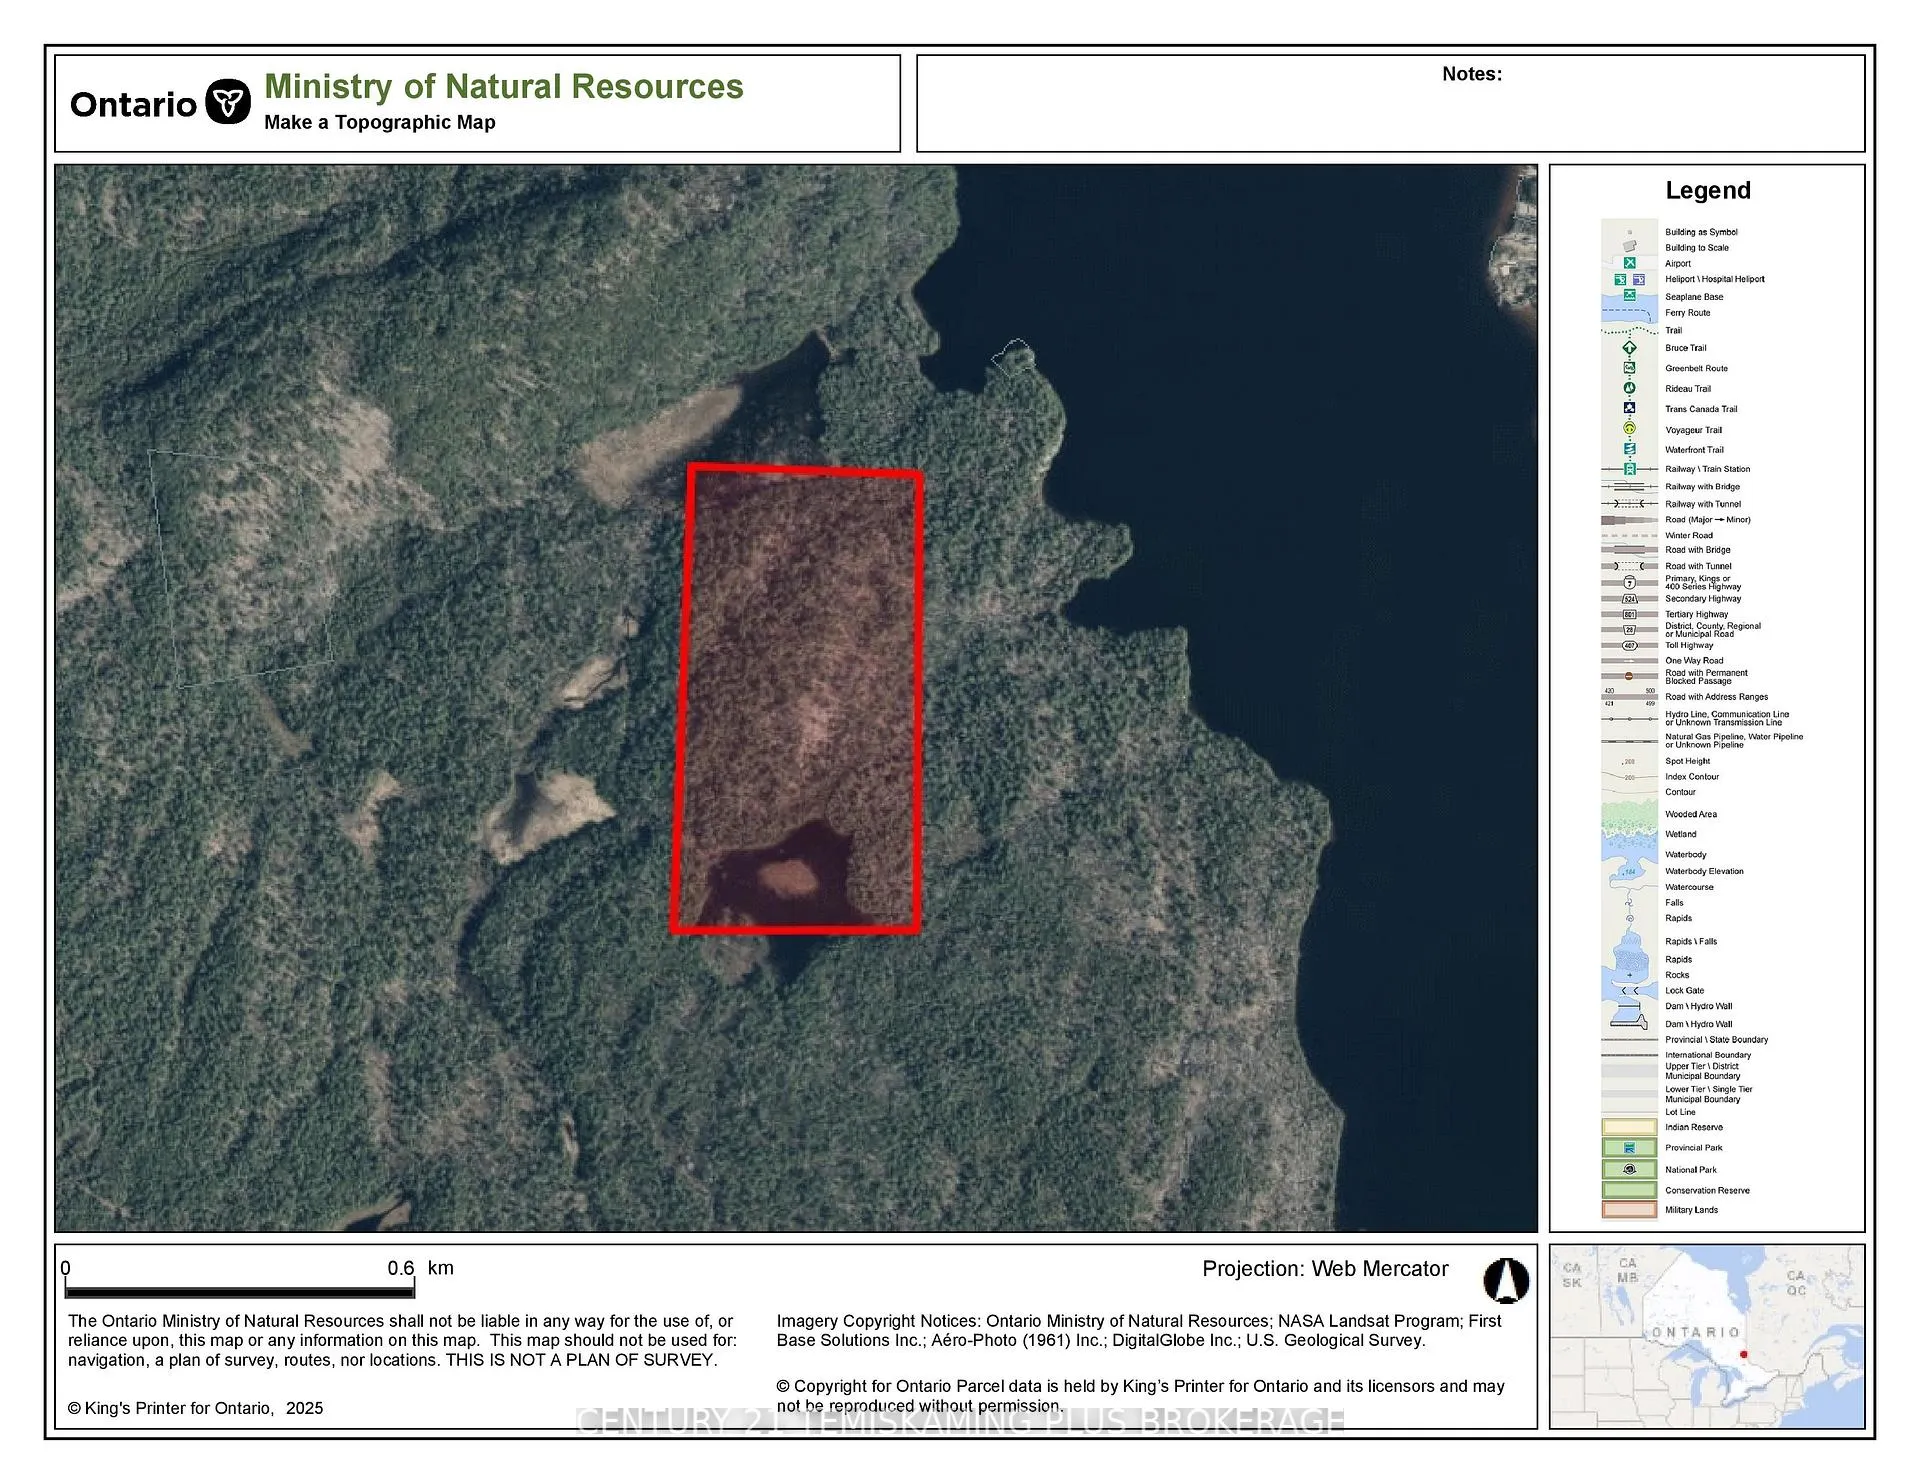Click the Waterfront Trail legend icon
The height and width of the screenshot is (1484, 1920).
click(x=1629, y=449)
